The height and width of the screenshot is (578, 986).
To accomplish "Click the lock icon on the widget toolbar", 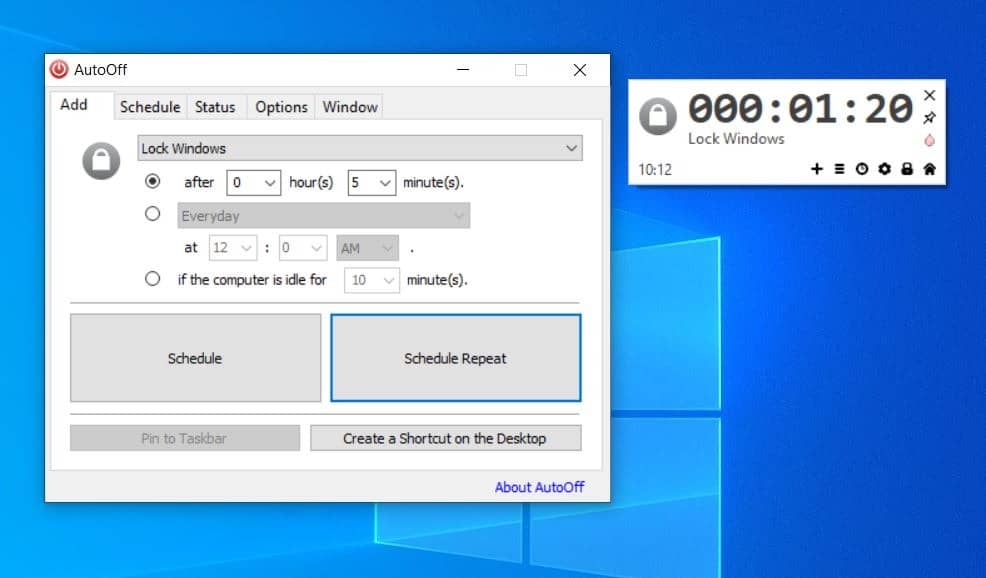I will click(x=906, y=169).
